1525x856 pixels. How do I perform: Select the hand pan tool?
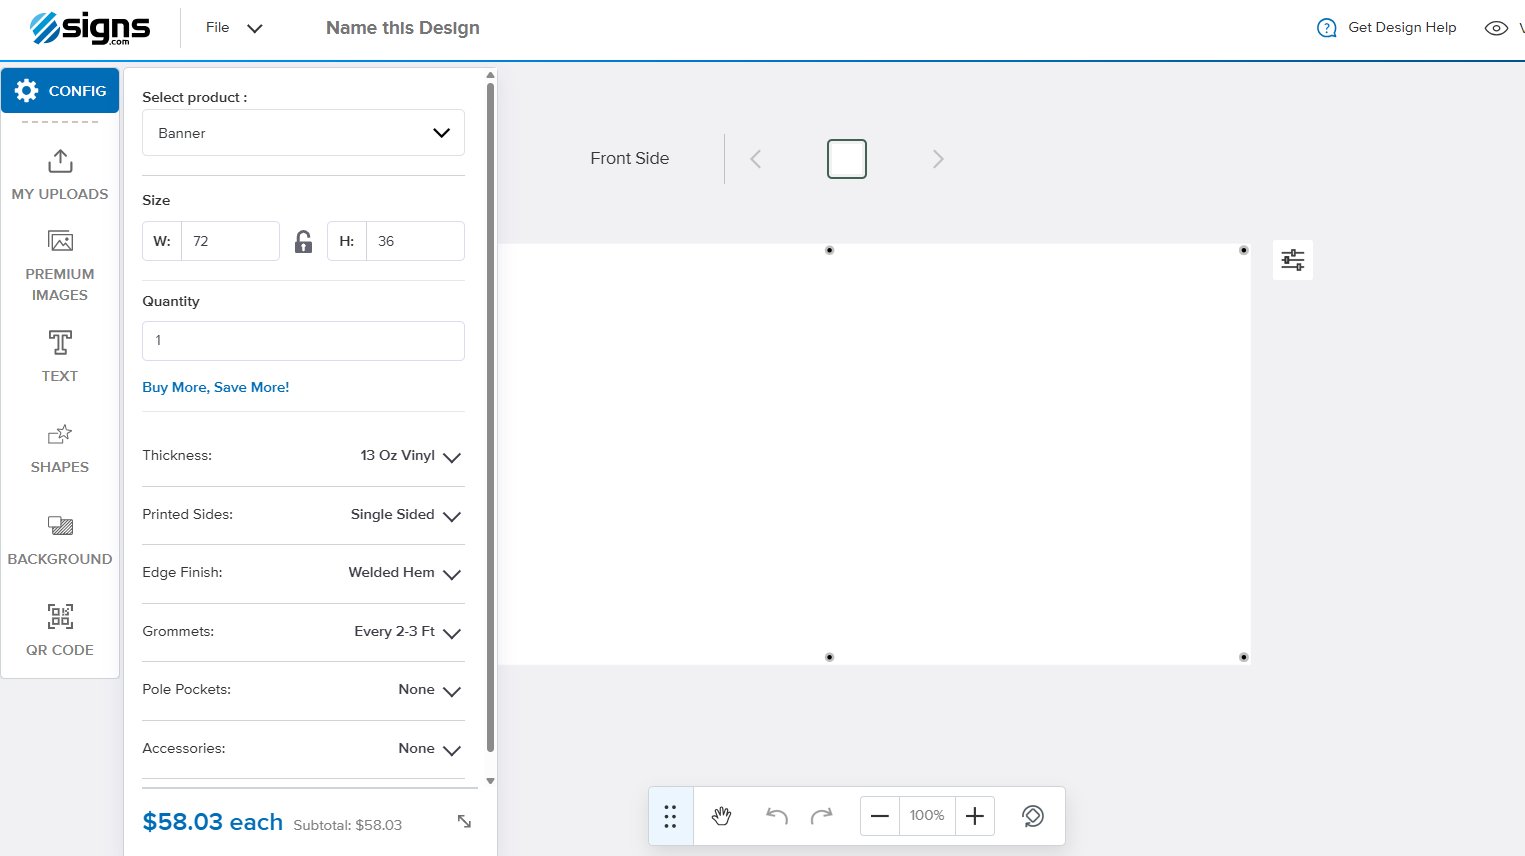point(722,816)
